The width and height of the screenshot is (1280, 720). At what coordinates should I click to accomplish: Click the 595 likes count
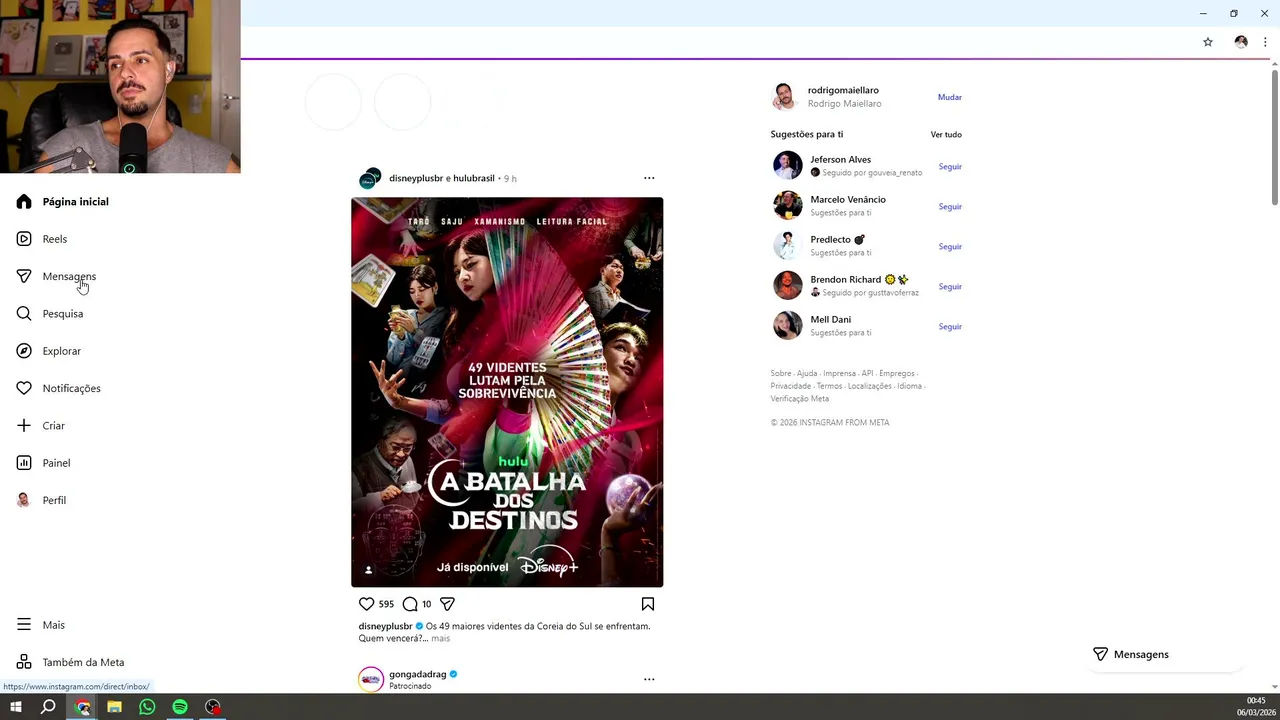click(386, 604)
